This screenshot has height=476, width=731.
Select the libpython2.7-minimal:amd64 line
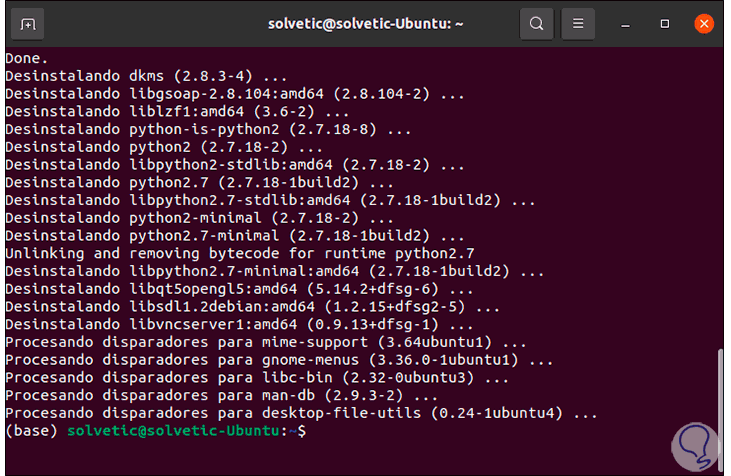point(275,271)
